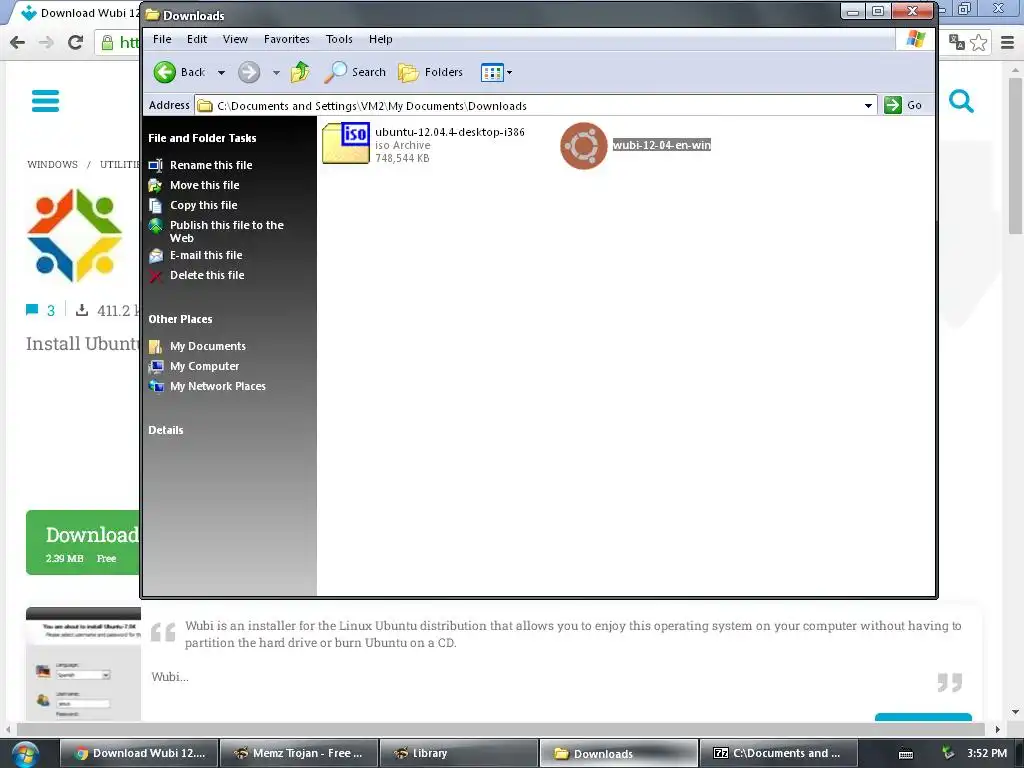This screenshot has height=768, width=1024.
Task: Click Publish this file to the Web
Action: (x=227, y=231)
